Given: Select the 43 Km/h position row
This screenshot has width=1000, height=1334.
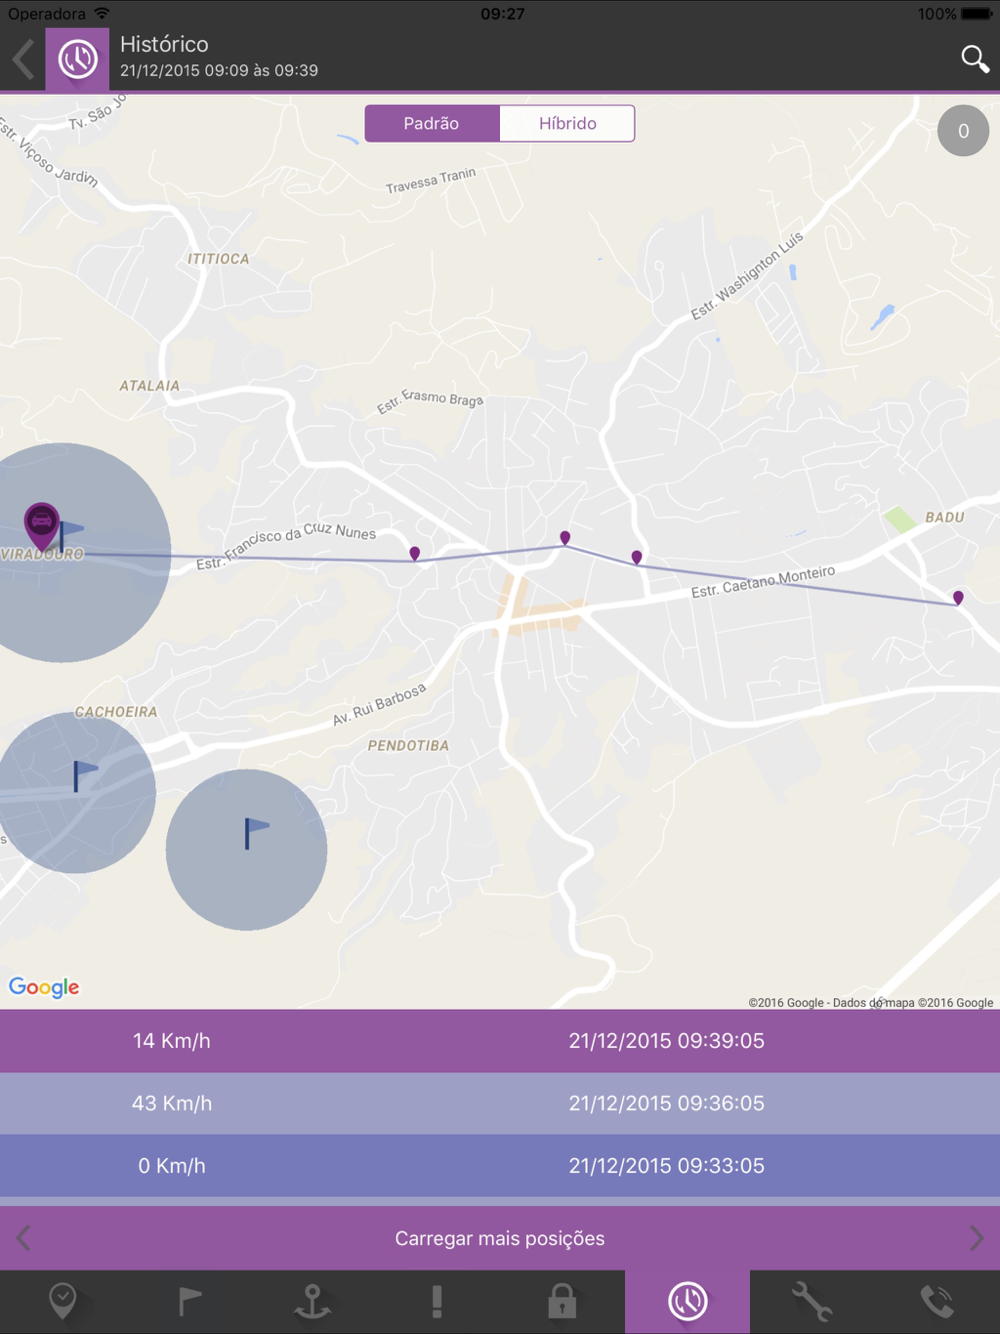Looking at the screenshot, I should point(500,1103).
